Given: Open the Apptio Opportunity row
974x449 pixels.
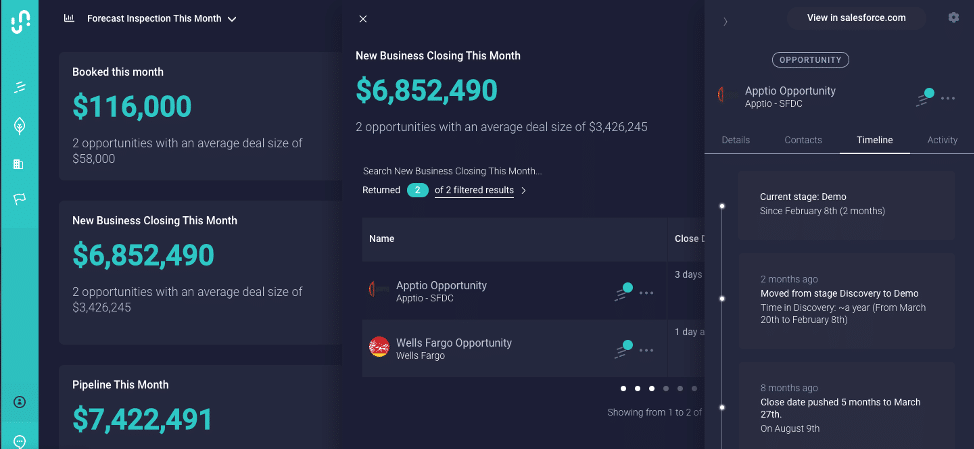Looking at the screenshot, I should tap(514, 291).
